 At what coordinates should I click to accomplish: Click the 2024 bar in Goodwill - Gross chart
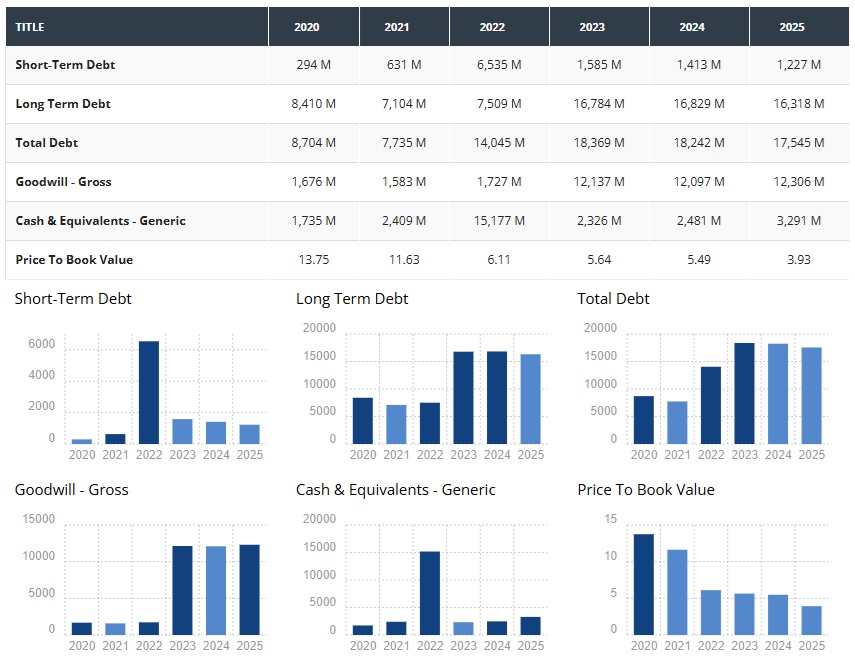point(216,590)
